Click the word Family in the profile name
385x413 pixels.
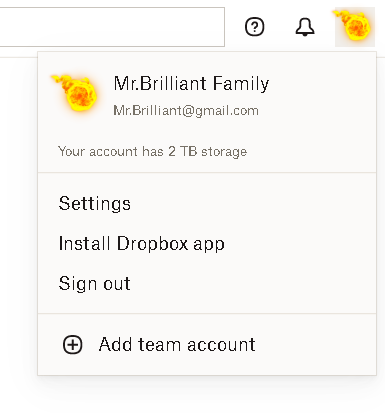[241, 83]
